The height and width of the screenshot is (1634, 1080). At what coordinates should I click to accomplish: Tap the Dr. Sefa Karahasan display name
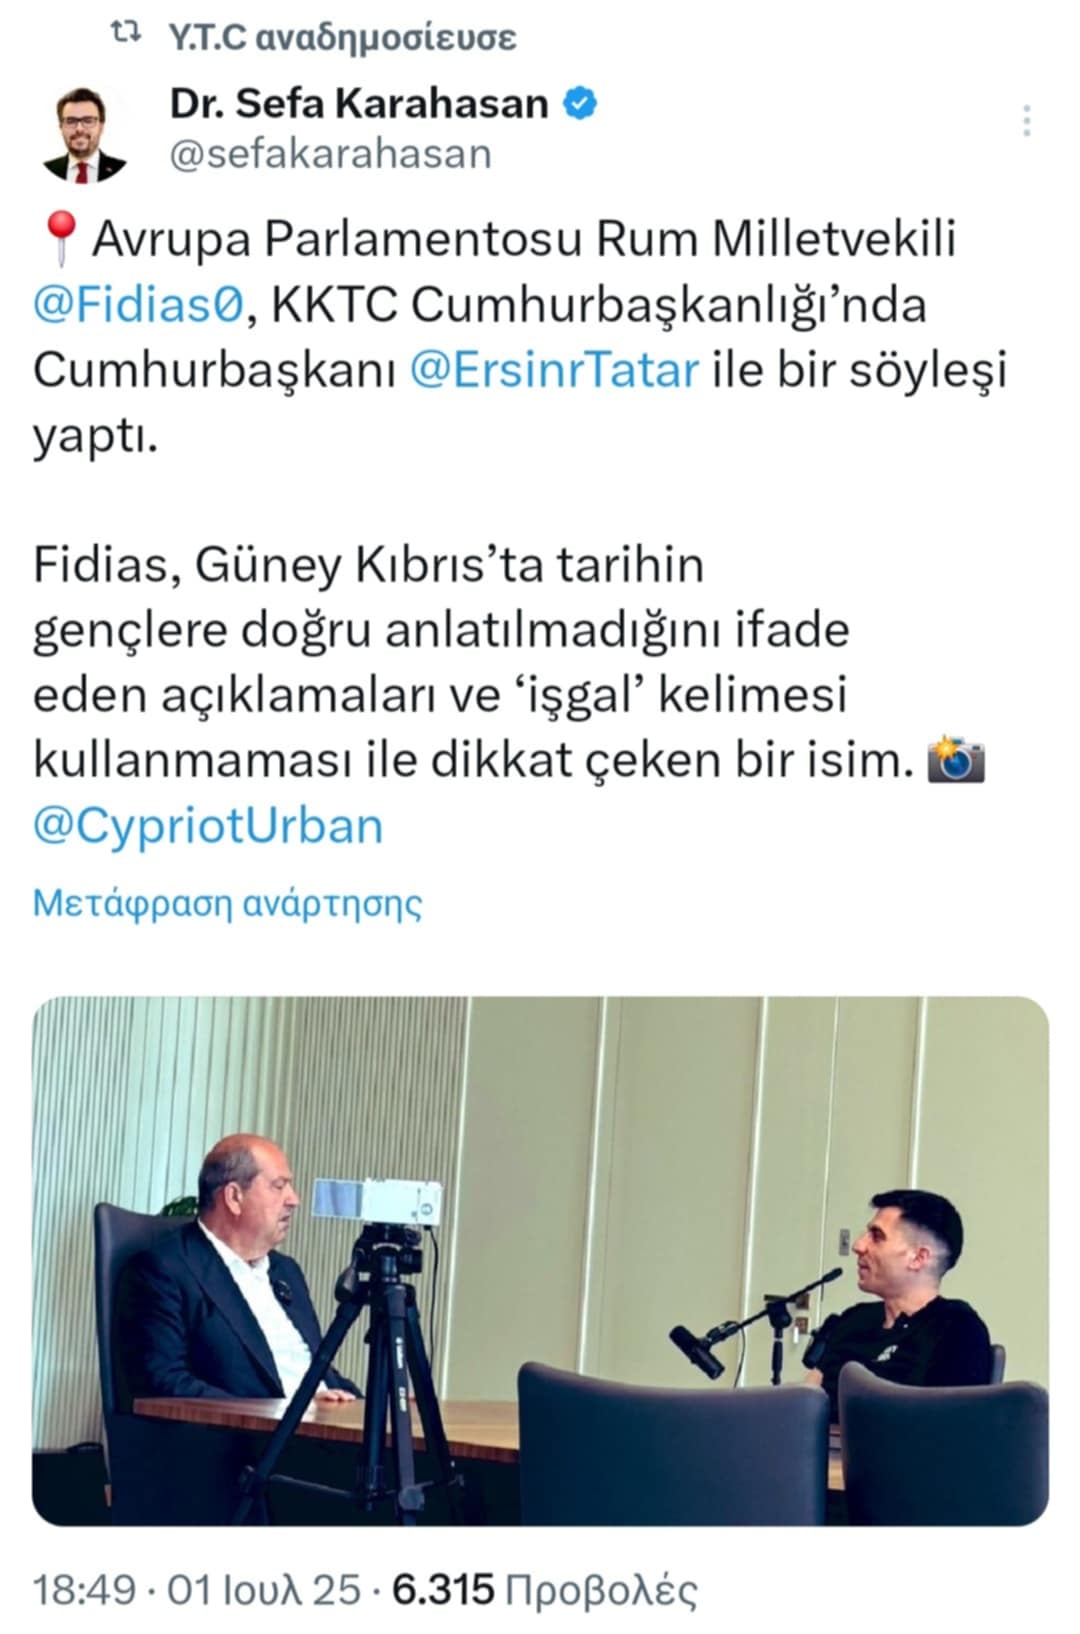(359, 103)
